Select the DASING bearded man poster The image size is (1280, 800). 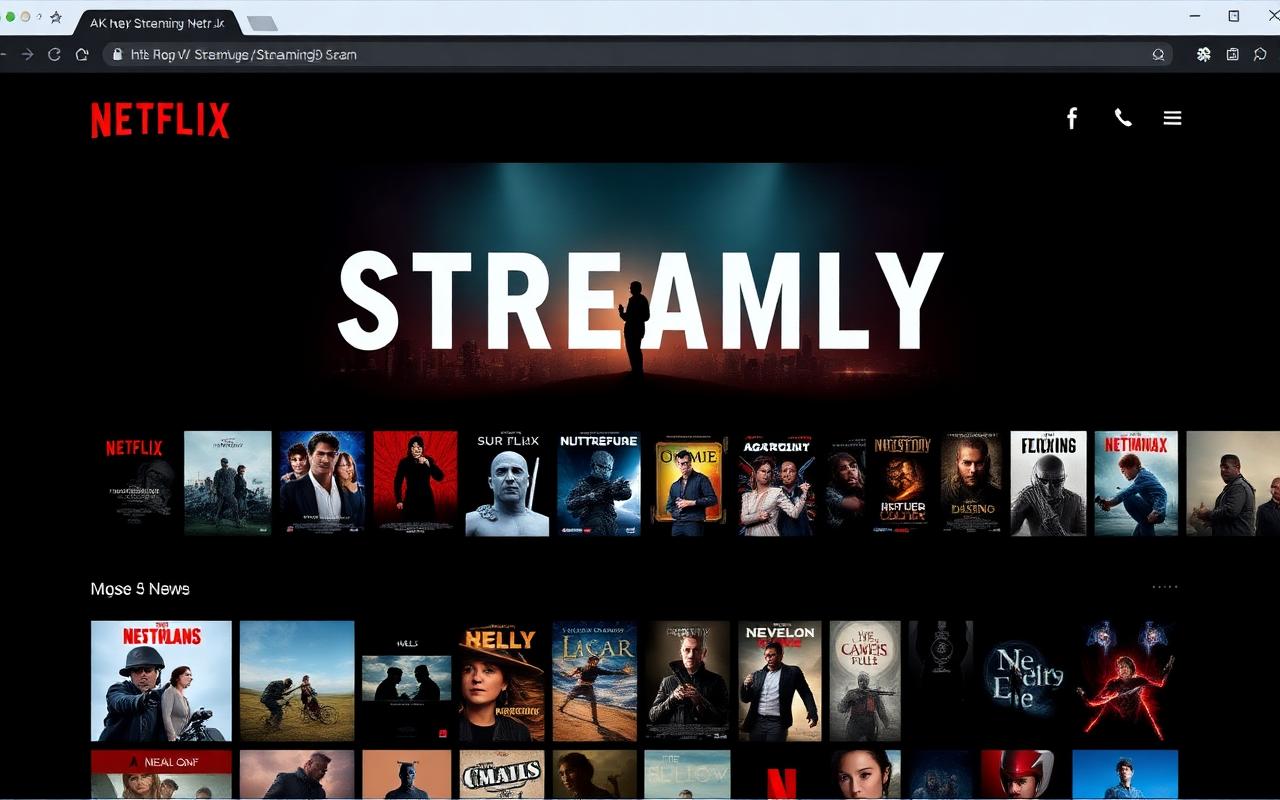[972, 484]
